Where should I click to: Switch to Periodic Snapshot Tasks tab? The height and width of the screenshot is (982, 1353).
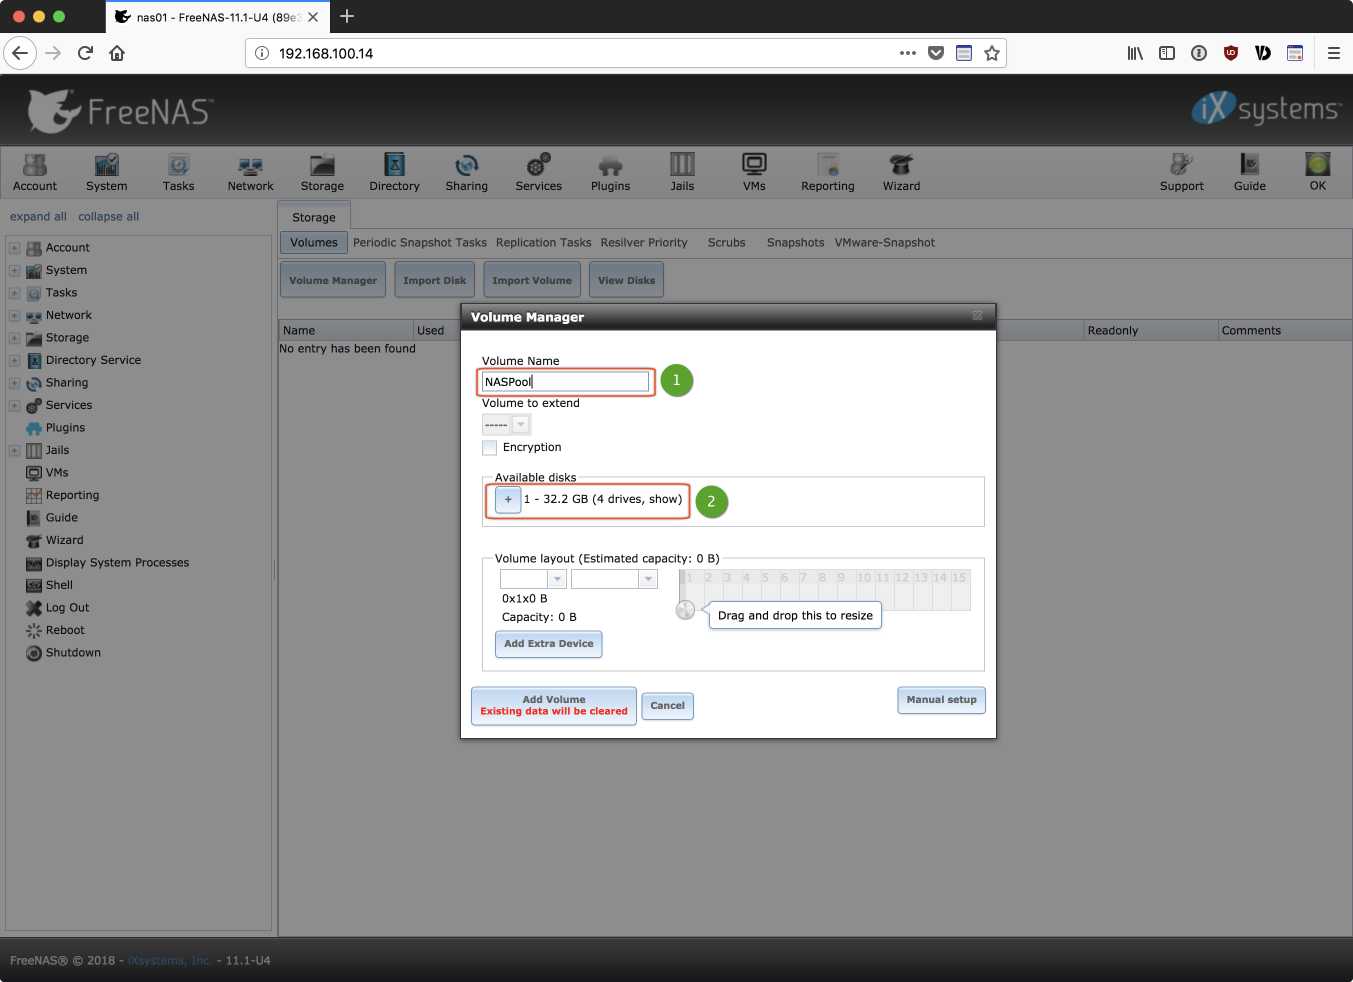point(419,243)
